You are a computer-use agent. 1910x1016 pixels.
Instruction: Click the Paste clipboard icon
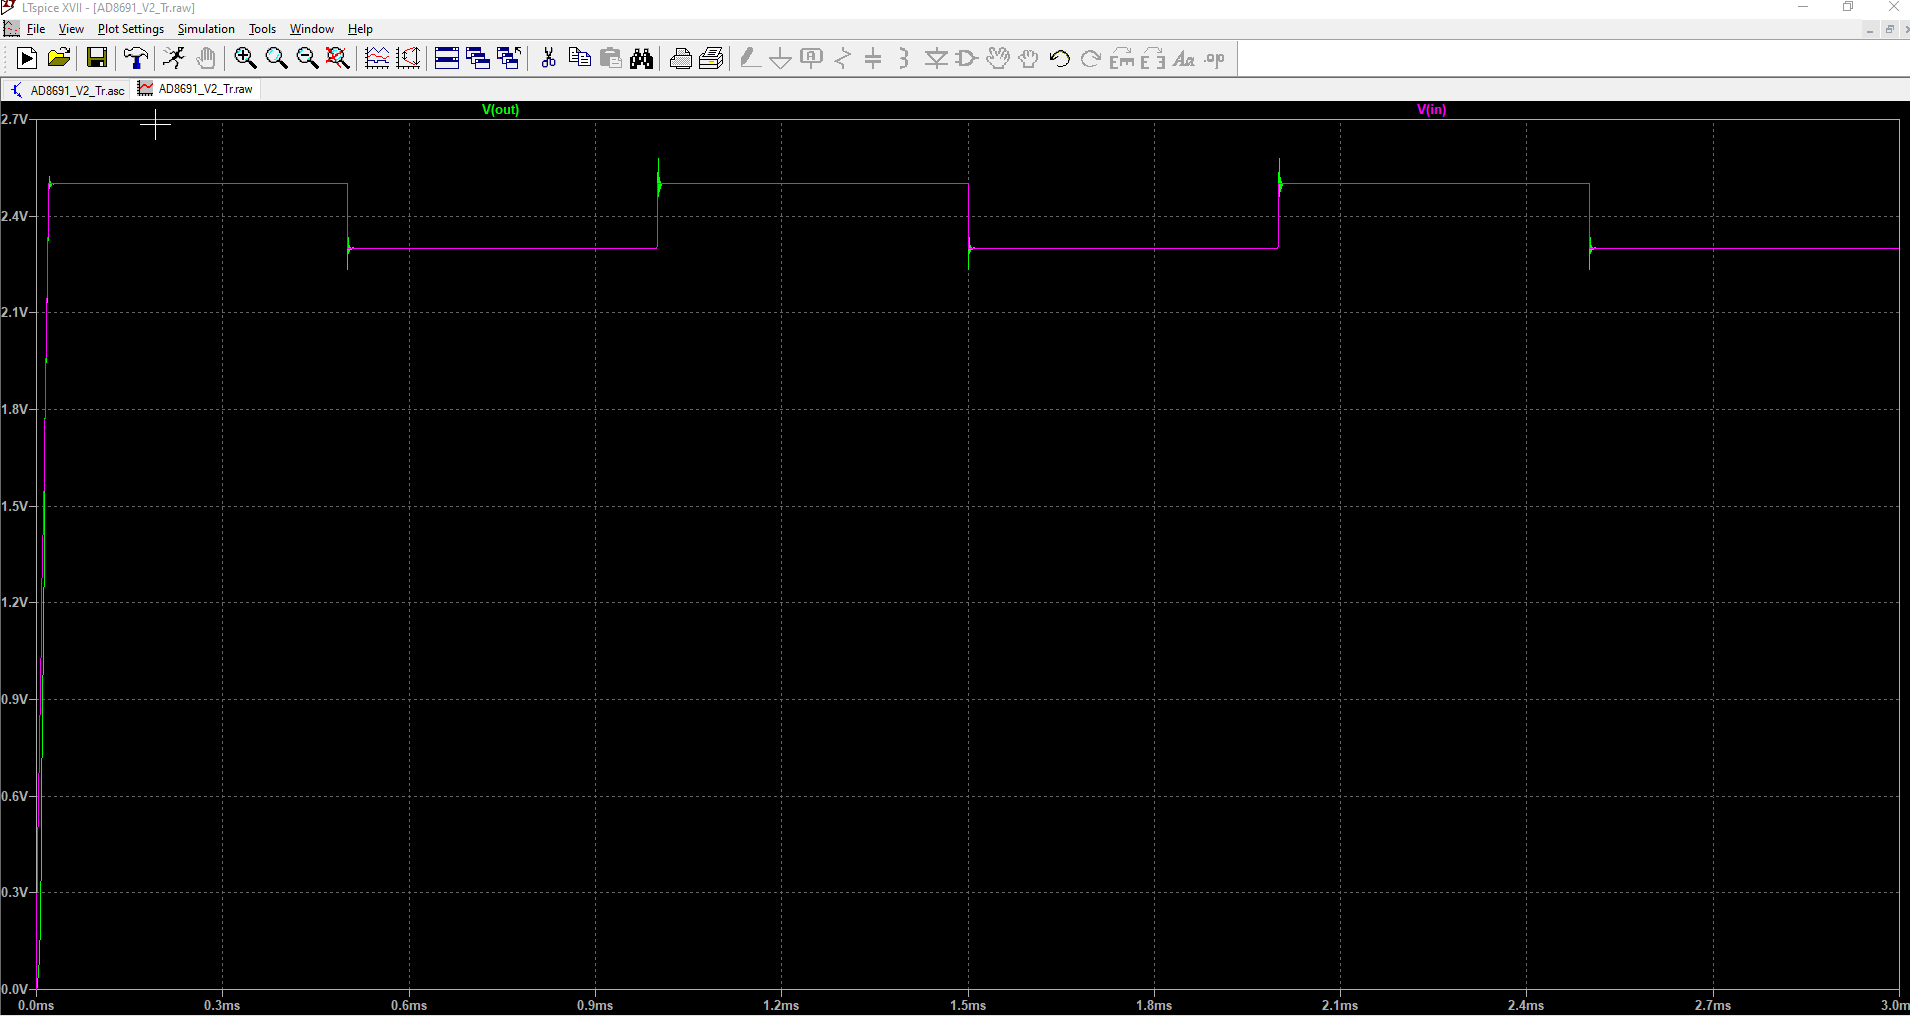pyautogui.click(x=611, y=58)
